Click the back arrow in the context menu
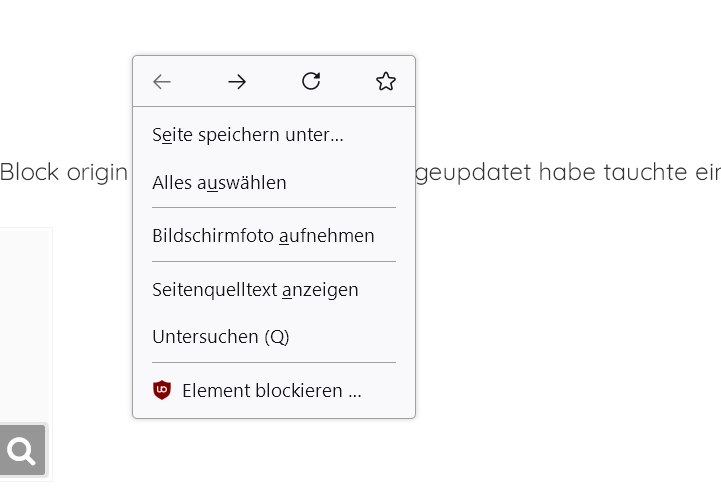The image size is (721, 501). 162,82
